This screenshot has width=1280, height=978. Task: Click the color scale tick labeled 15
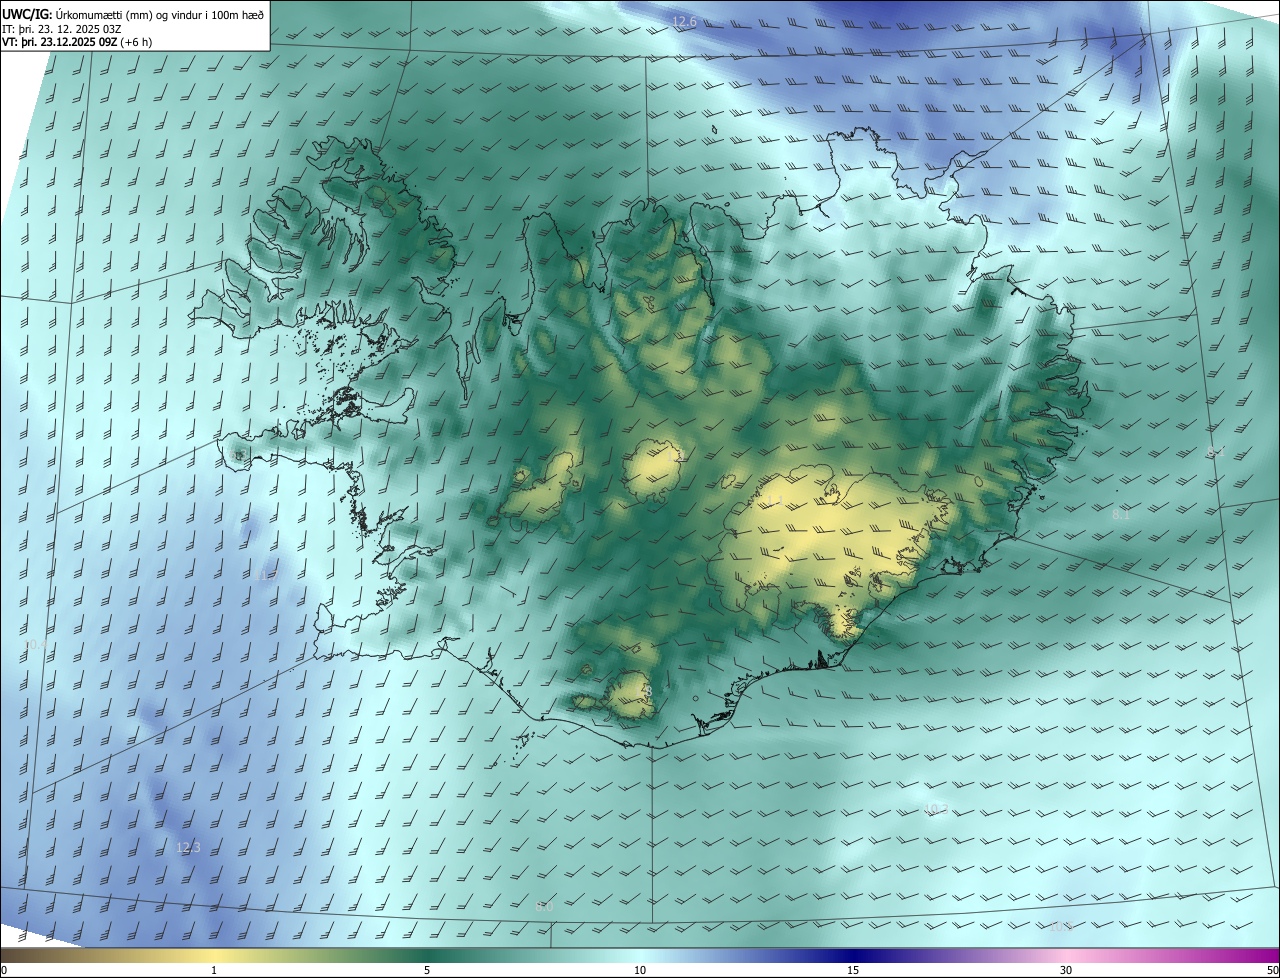853,970
